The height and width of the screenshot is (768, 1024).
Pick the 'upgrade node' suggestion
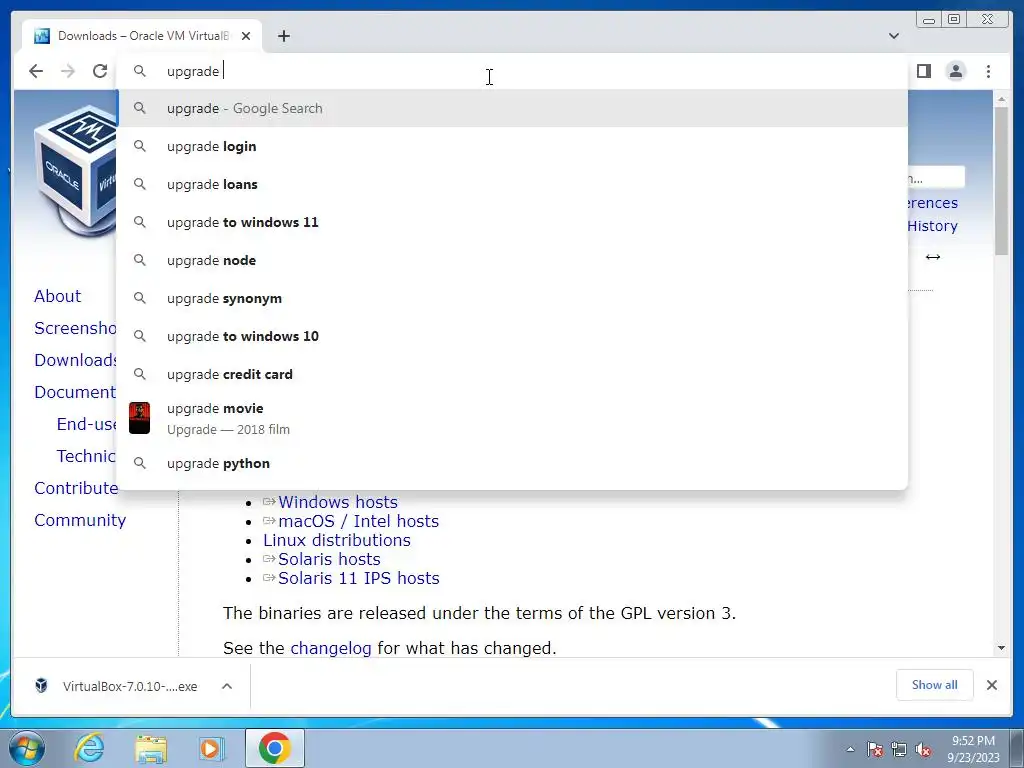coord(512,260)
